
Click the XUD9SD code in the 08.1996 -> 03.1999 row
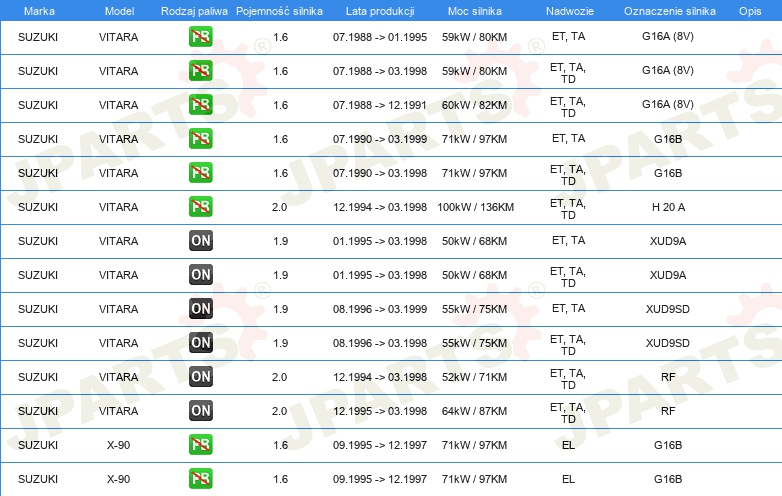[668, 309]
